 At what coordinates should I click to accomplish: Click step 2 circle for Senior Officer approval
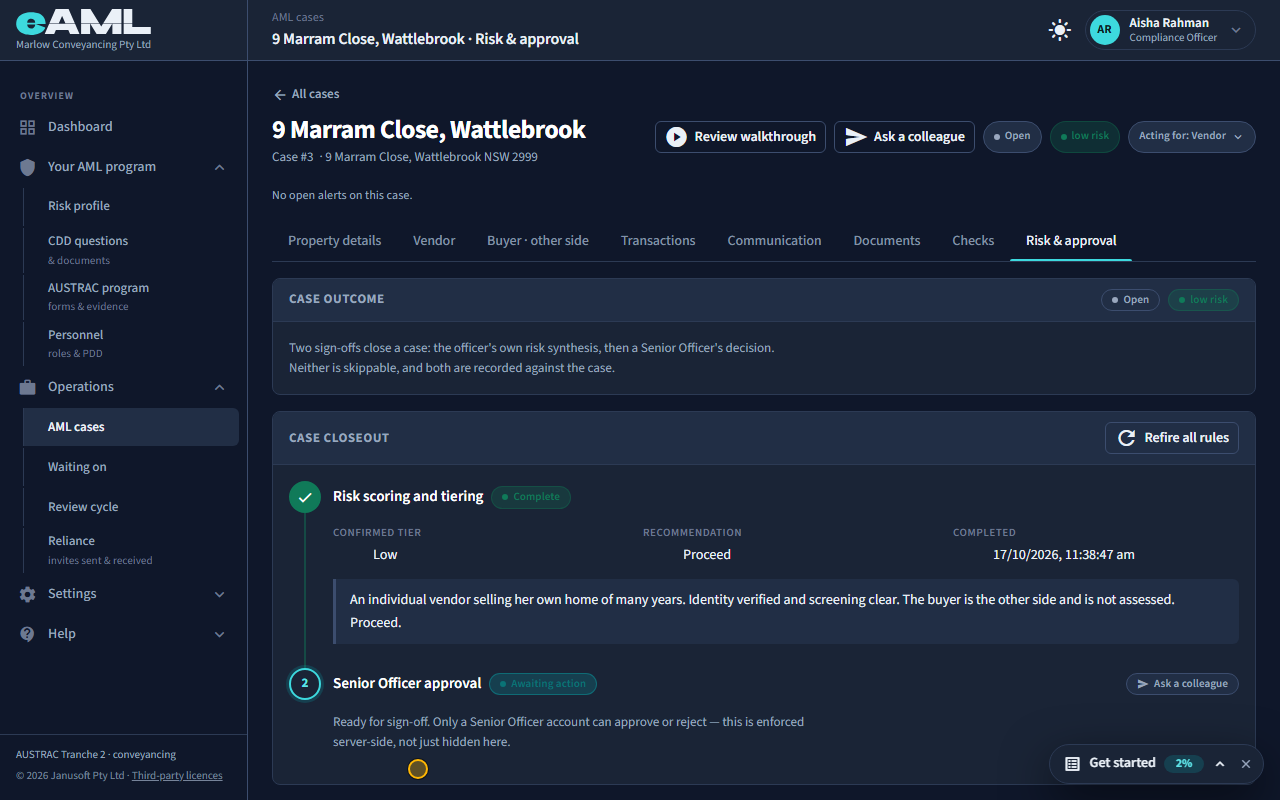[x=305, y=684]
